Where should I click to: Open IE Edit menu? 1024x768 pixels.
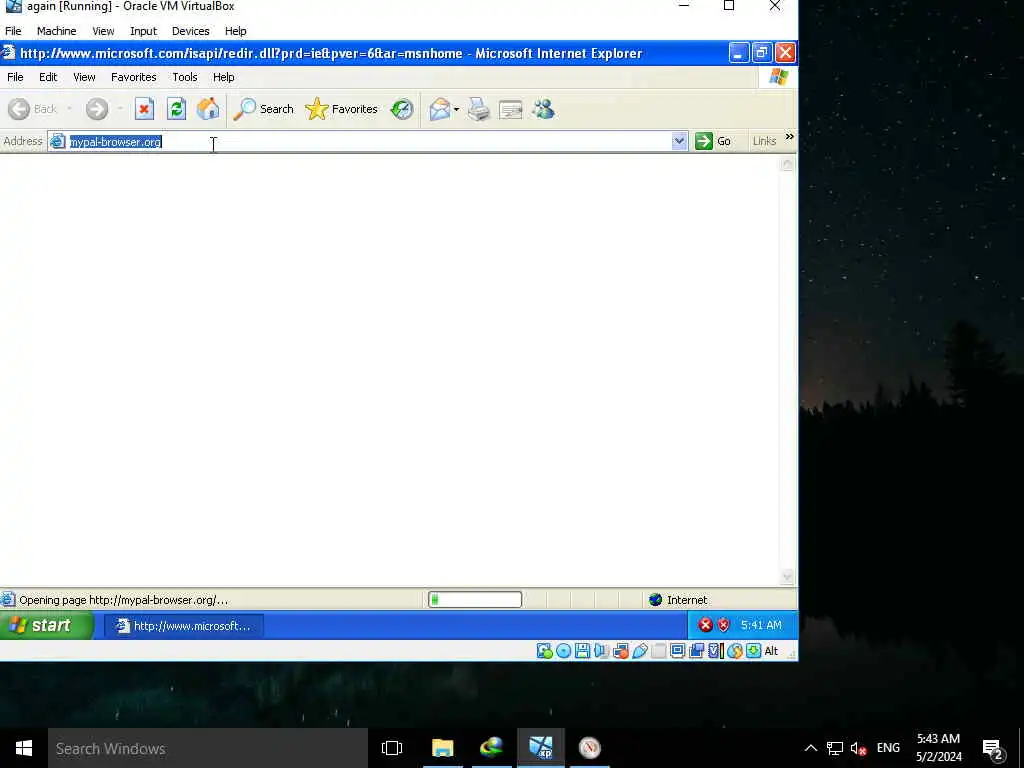[48, 77]
